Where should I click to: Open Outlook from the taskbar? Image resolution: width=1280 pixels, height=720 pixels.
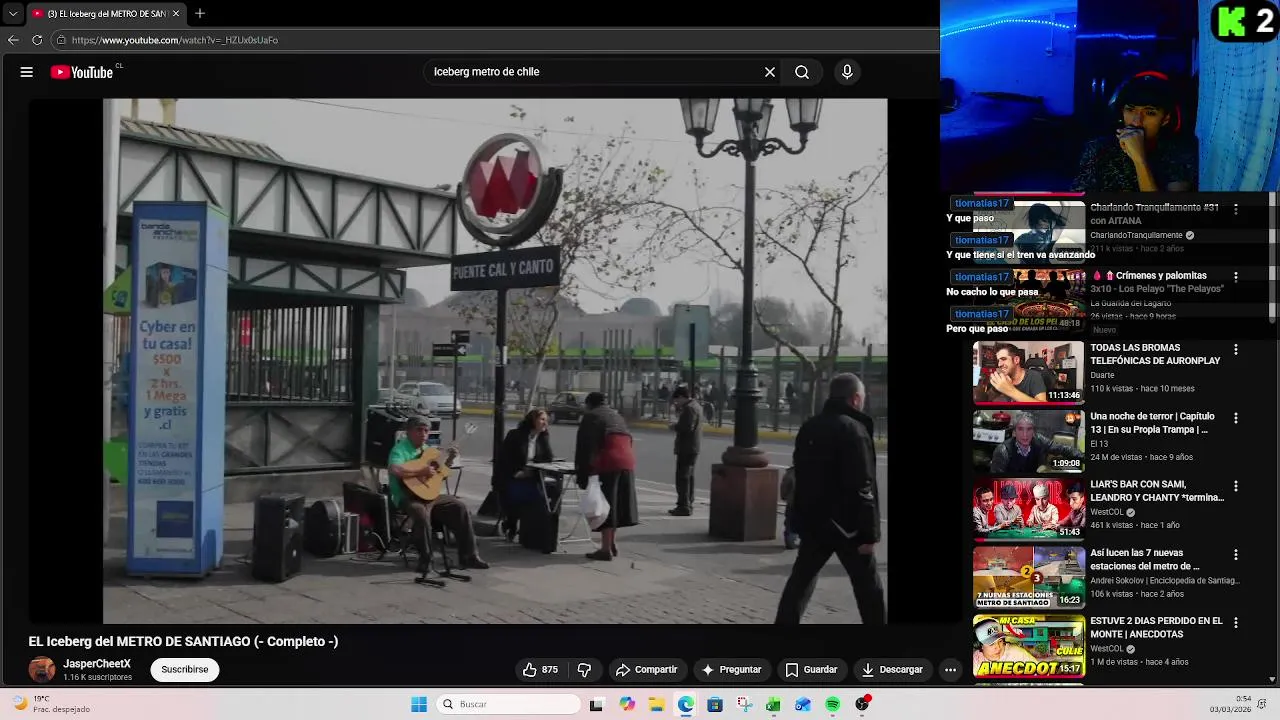803,705
